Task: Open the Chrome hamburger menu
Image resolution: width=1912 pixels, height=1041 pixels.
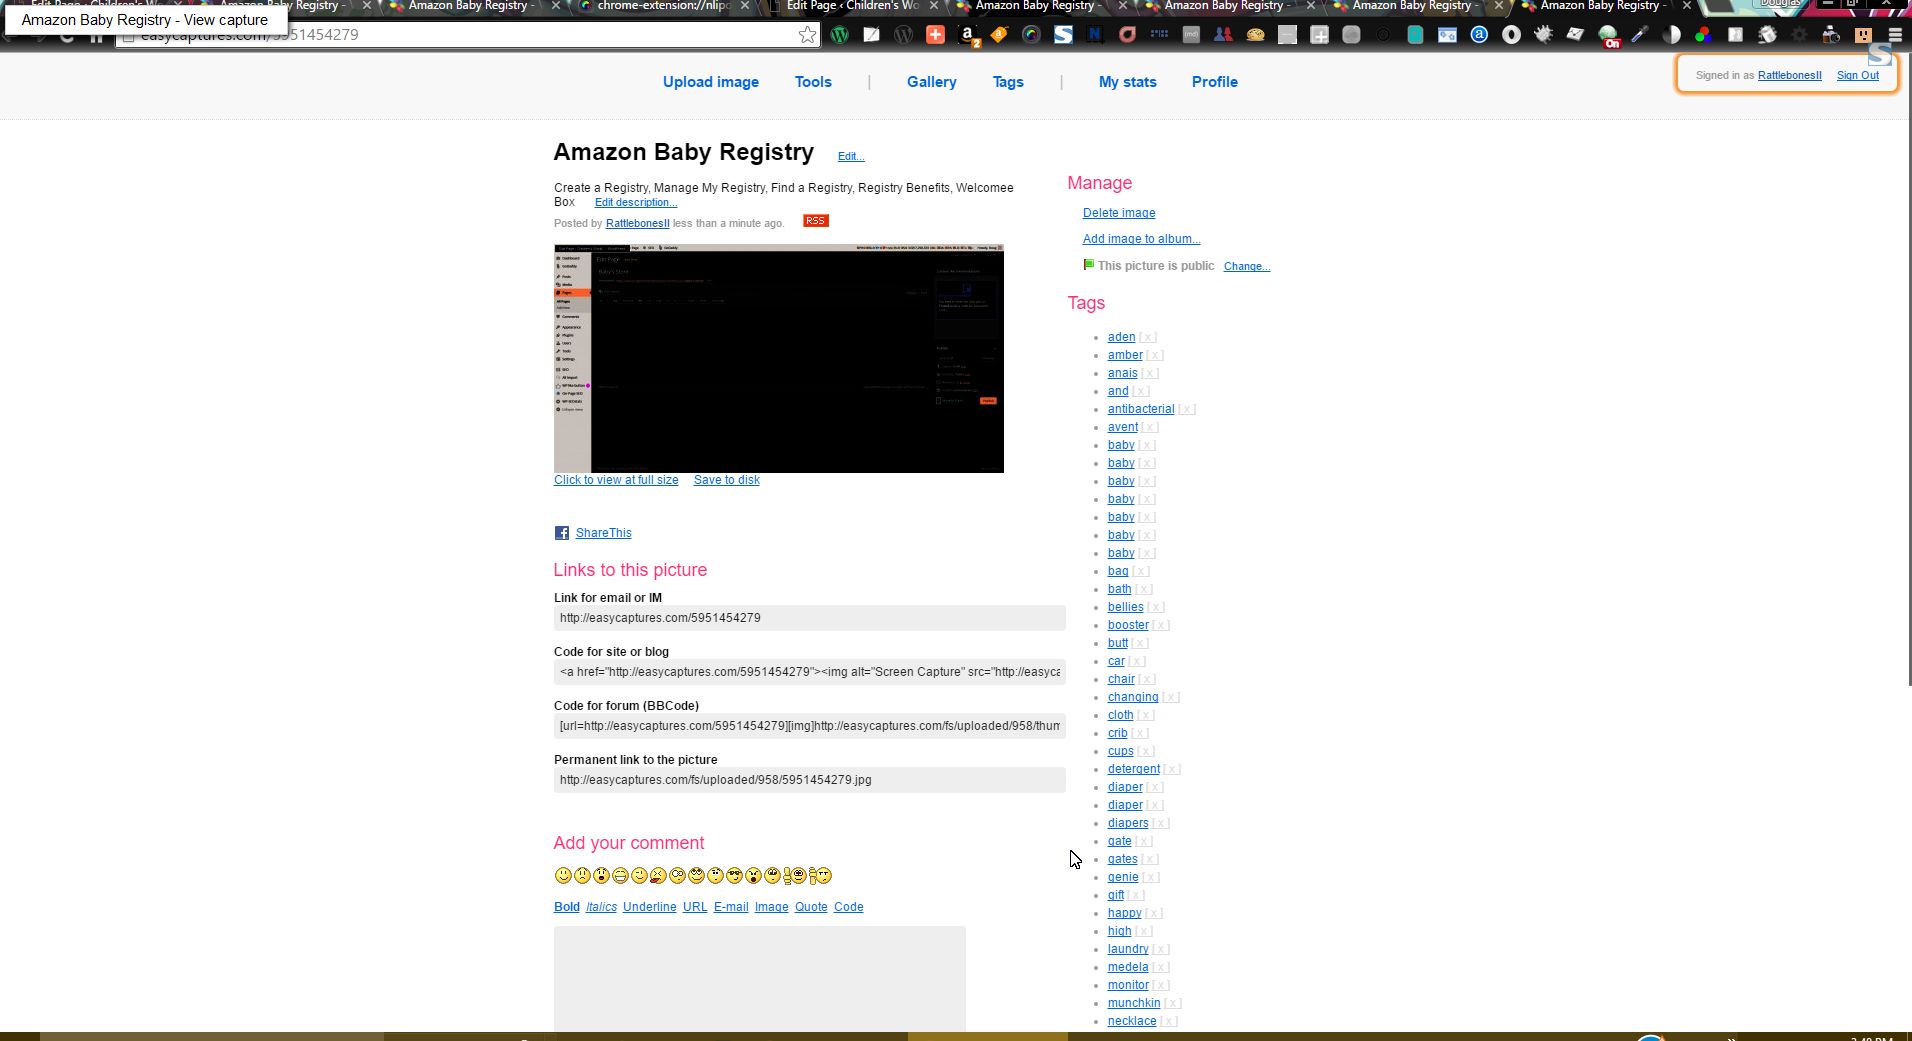Action: point(1895,35)
